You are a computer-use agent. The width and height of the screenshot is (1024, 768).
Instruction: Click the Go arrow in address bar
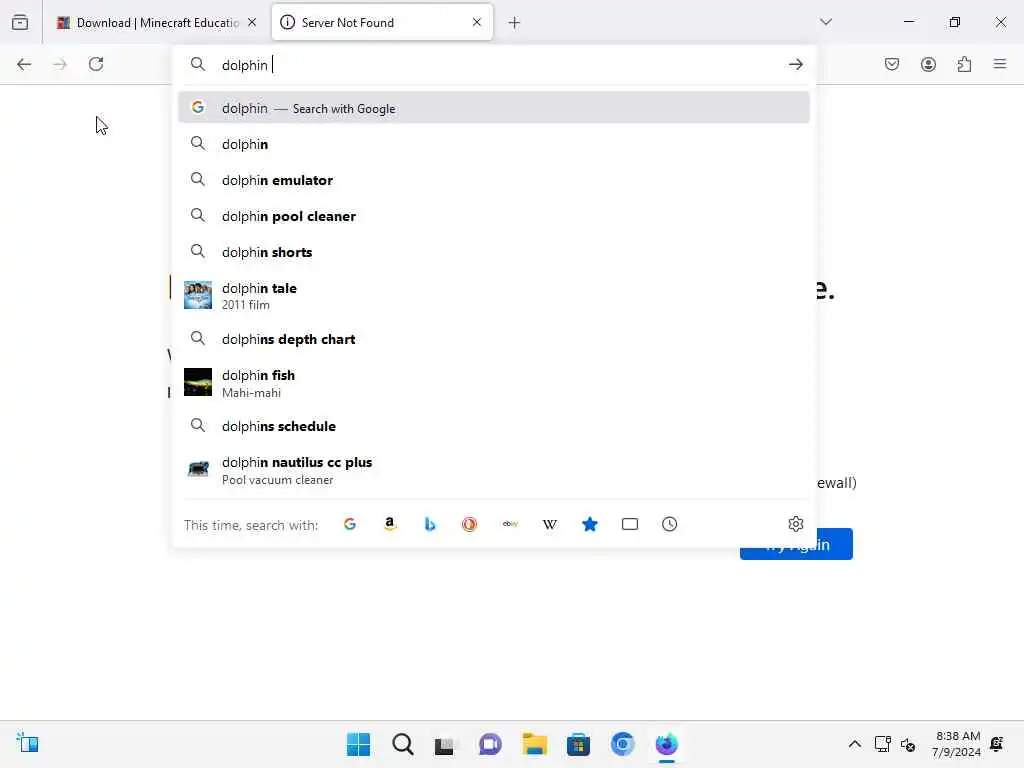pos(795,65)
